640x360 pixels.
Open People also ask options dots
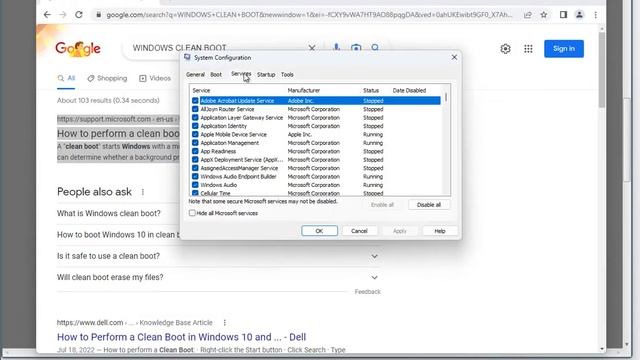pos(142,192)
